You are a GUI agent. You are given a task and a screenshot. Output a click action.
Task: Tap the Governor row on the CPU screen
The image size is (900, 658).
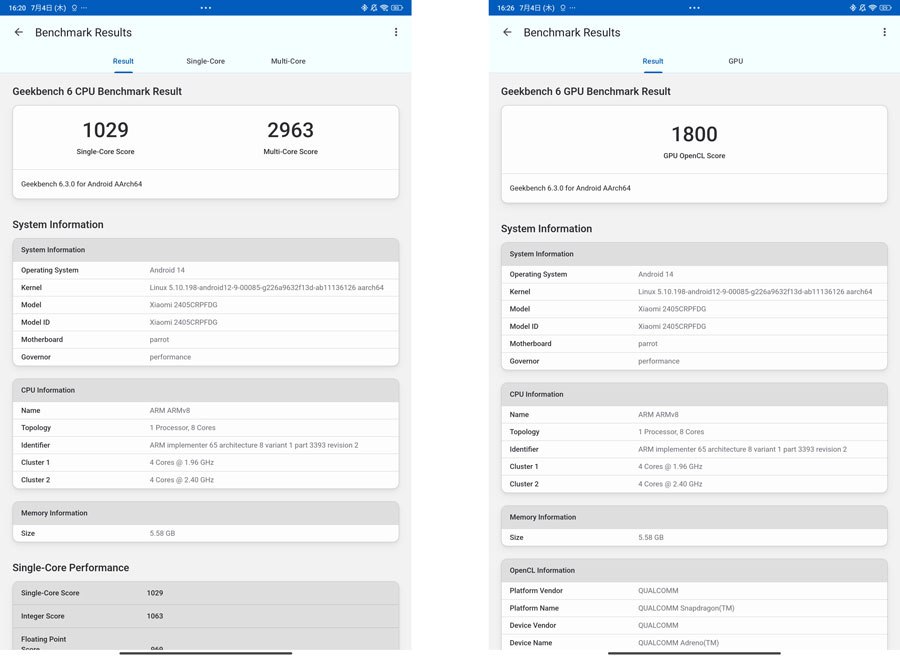coord(205,357)
